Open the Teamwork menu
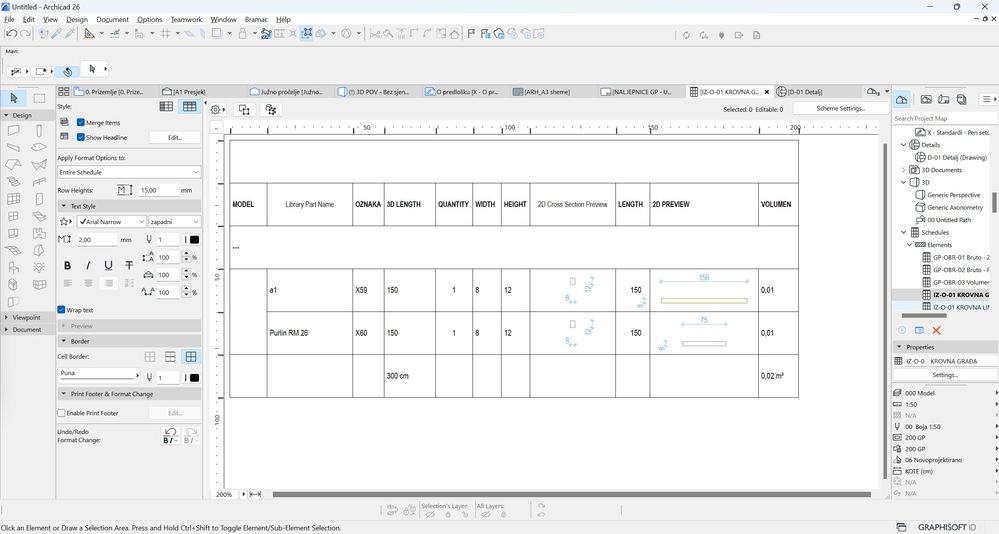The height and width of the screenshot is (534, 999). coord(187,19)
